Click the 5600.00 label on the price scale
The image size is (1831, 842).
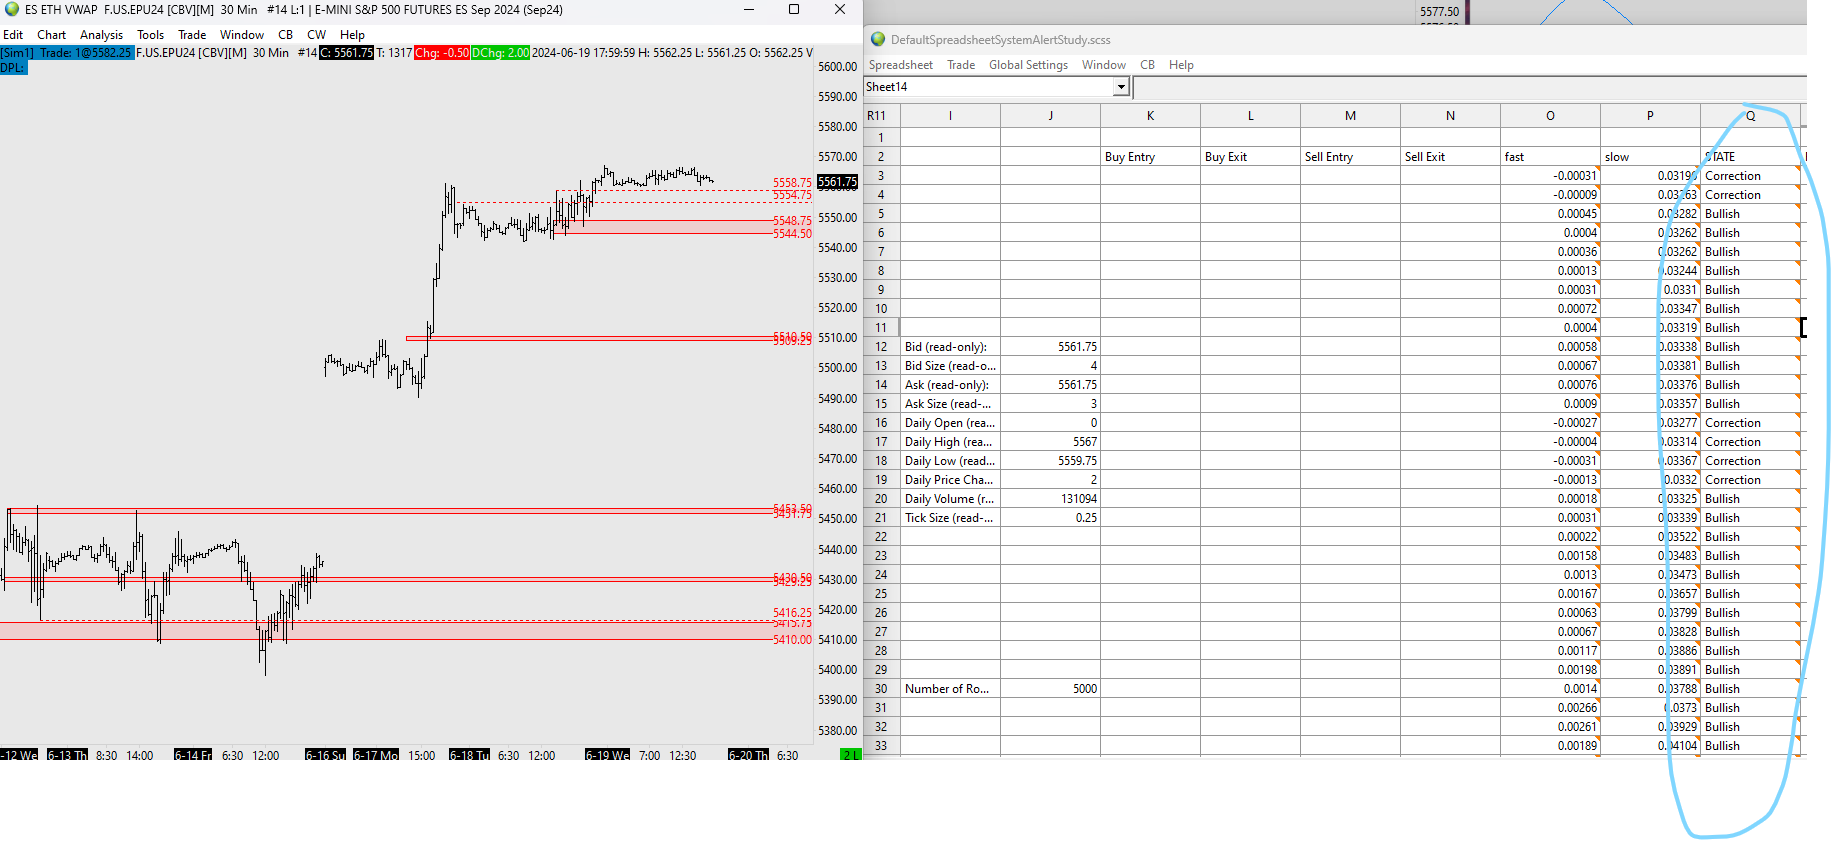pyautogui.click(x=838, y=67)
